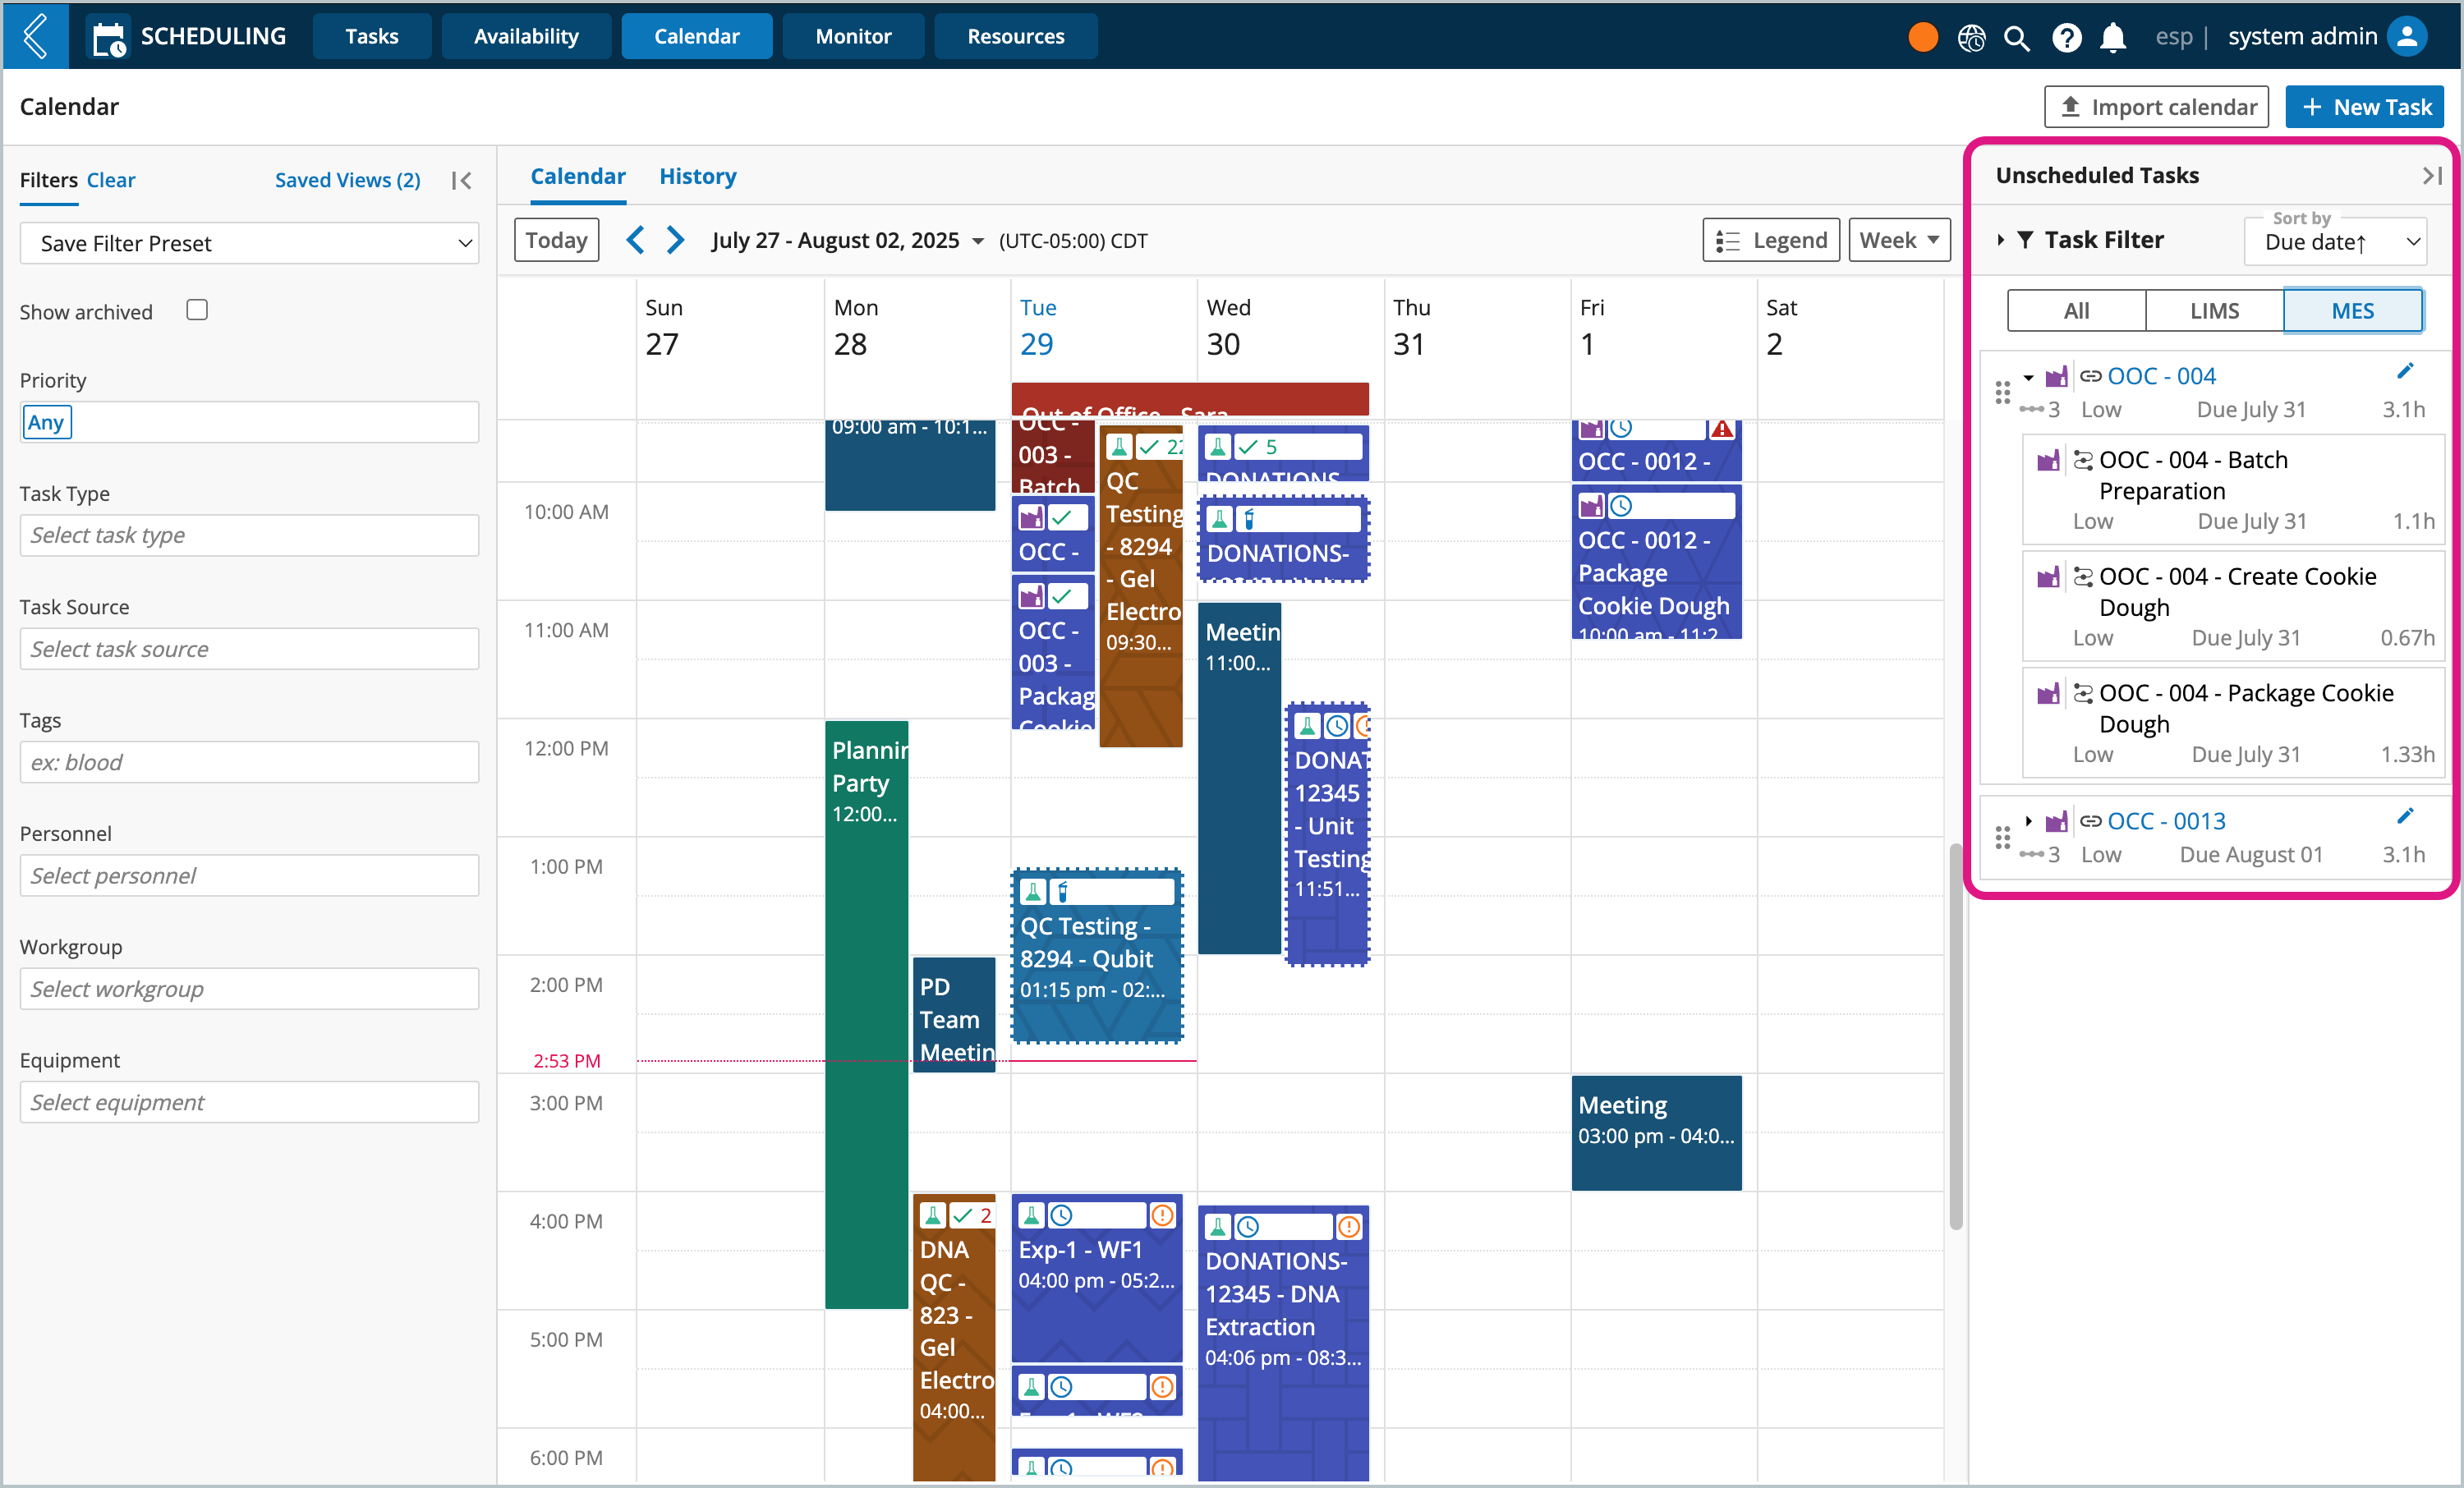The width and height of the screenshot is (2464, 1488).
Task: Open the Friday Meeting 03:00 pm event
Action: tap(1656, 1132)
